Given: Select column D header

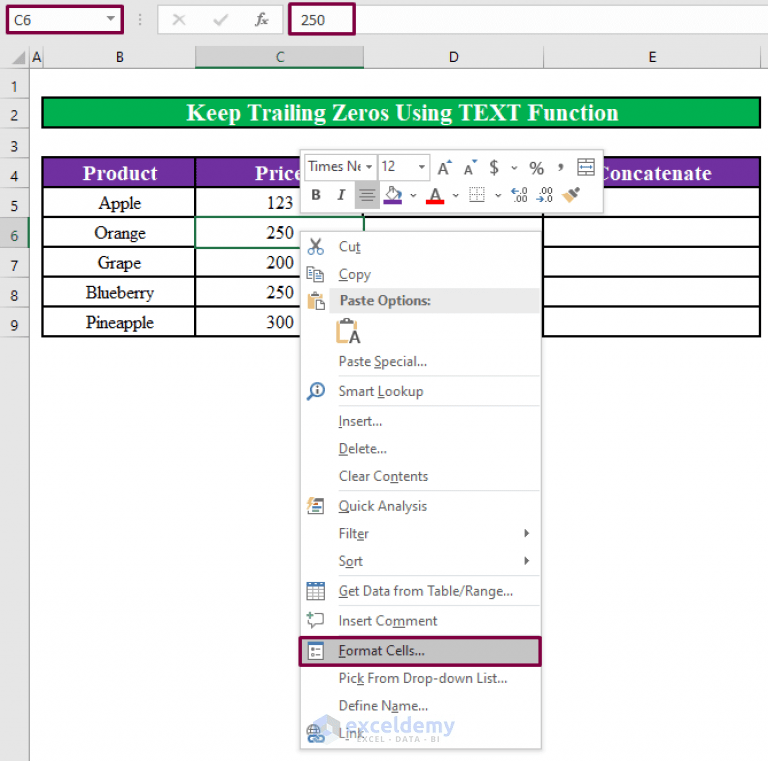Looking at the screenshot, I should [x=454, y=57].
